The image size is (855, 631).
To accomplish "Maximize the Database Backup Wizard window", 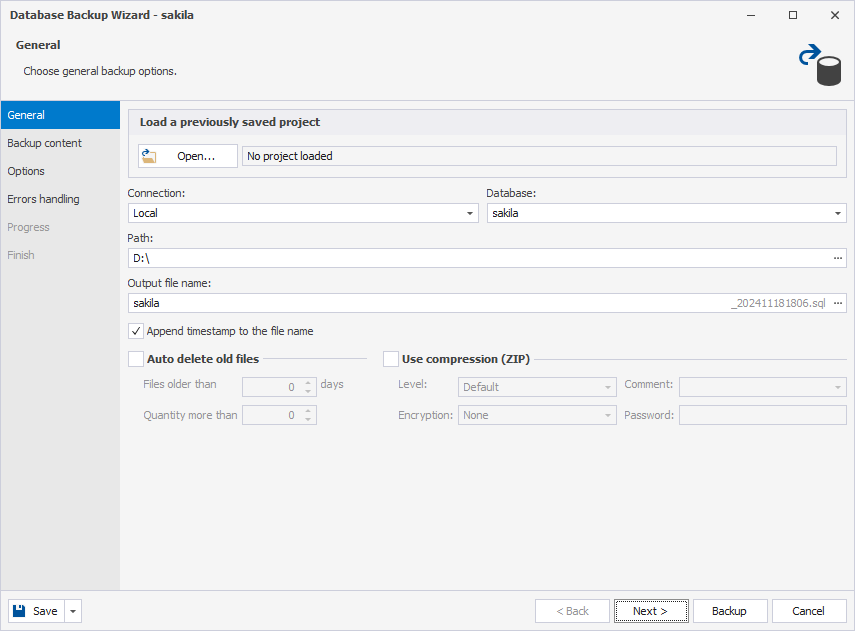I will pyautogui.click(x=793, y=15).
